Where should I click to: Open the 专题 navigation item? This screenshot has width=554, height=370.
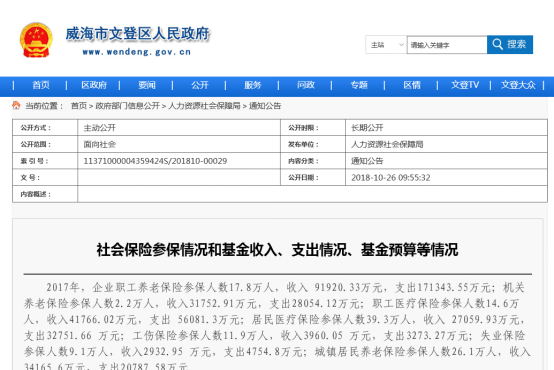pyautogui.click(x=359, y=85)
